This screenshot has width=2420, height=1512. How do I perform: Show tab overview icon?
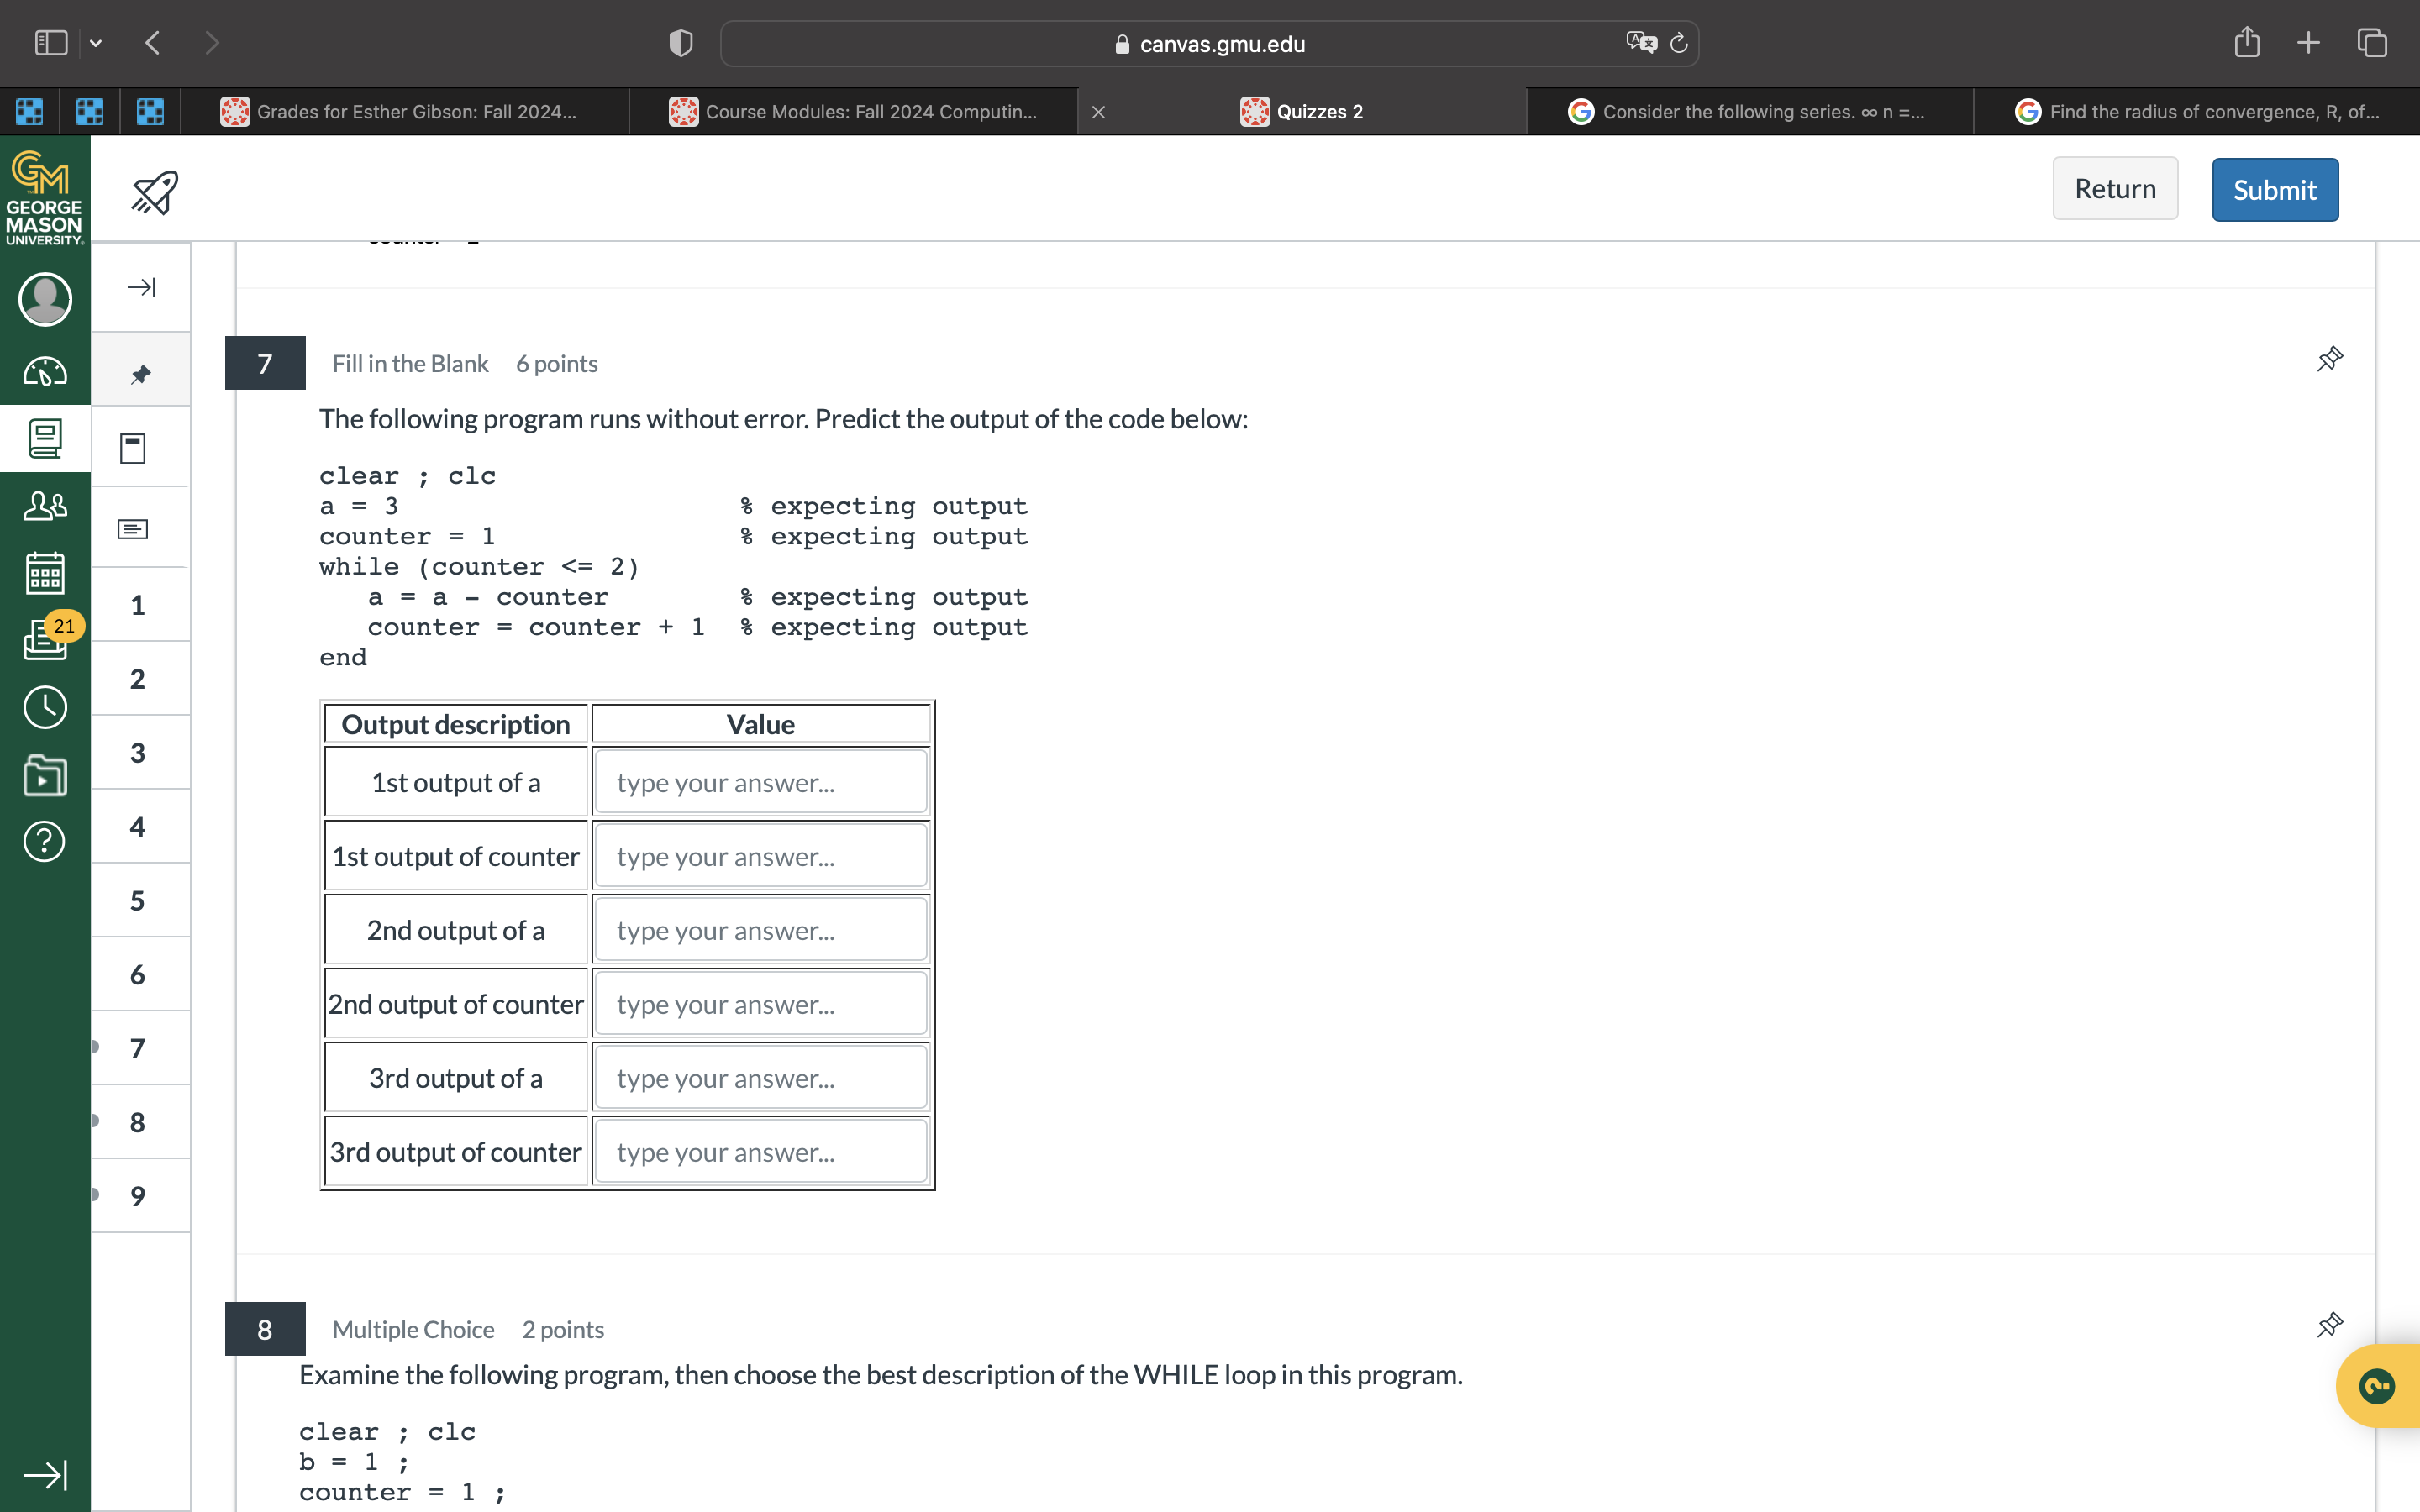(x=2372, y=43)
